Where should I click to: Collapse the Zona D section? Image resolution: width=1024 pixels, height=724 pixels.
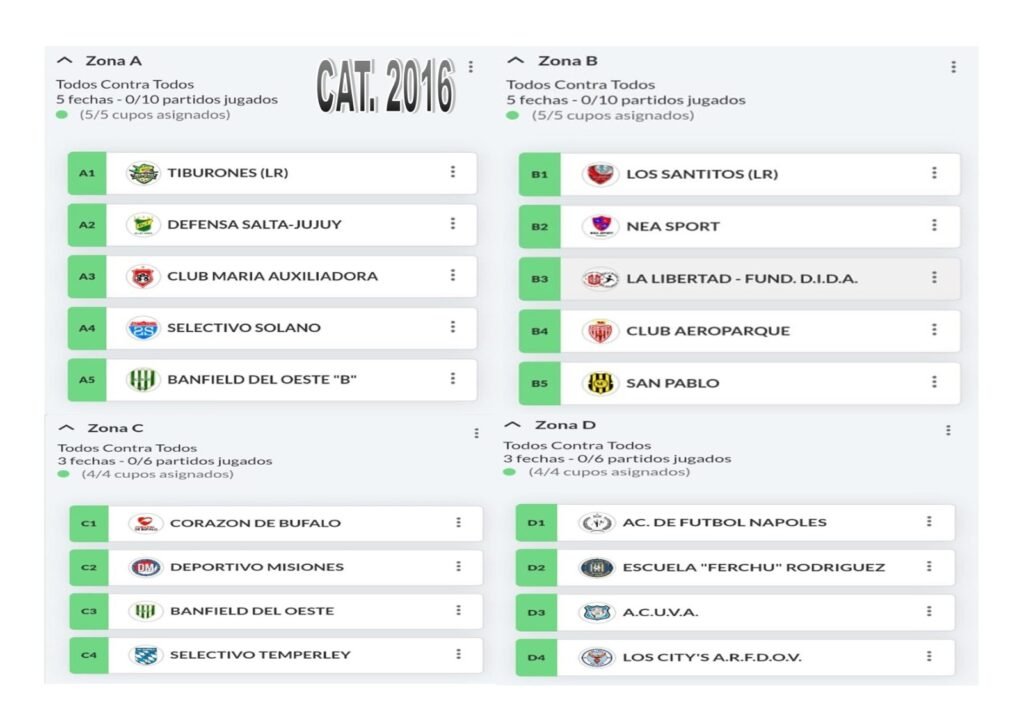tap(513, 425)
